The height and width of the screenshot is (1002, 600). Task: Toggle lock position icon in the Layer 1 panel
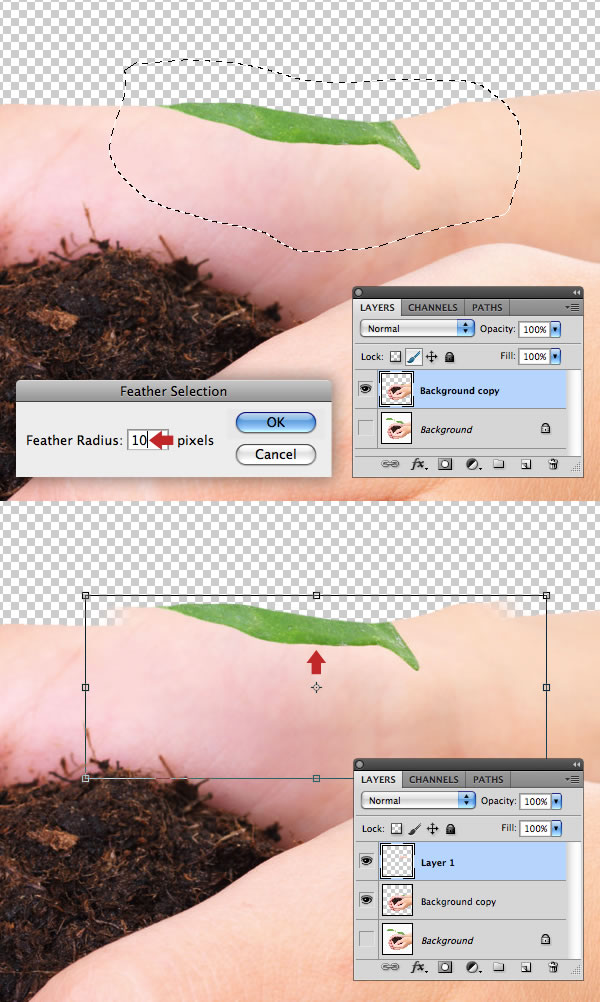433,829
